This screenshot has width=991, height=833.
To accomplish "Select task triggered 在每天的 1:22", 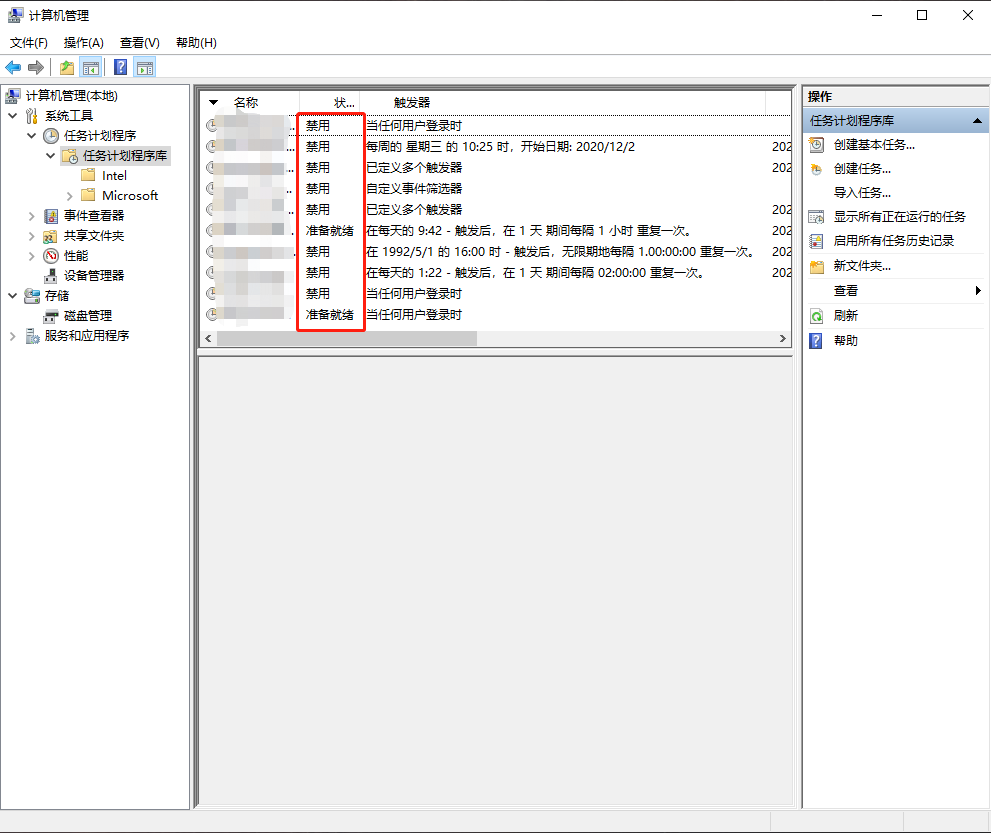I will (497, 272).
